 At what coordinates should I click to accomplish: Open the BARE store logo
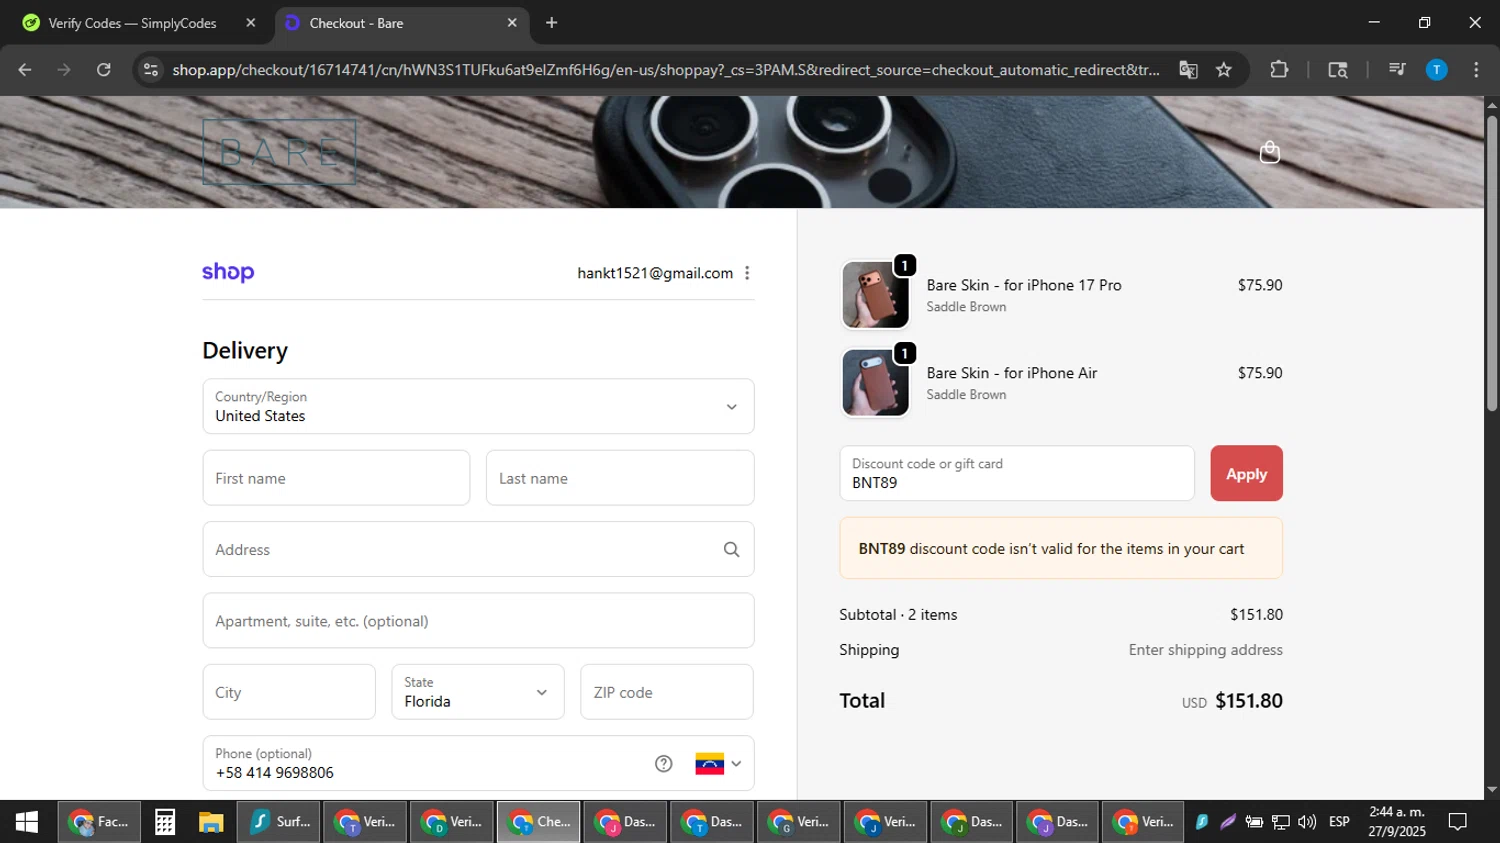click(279, 152)
